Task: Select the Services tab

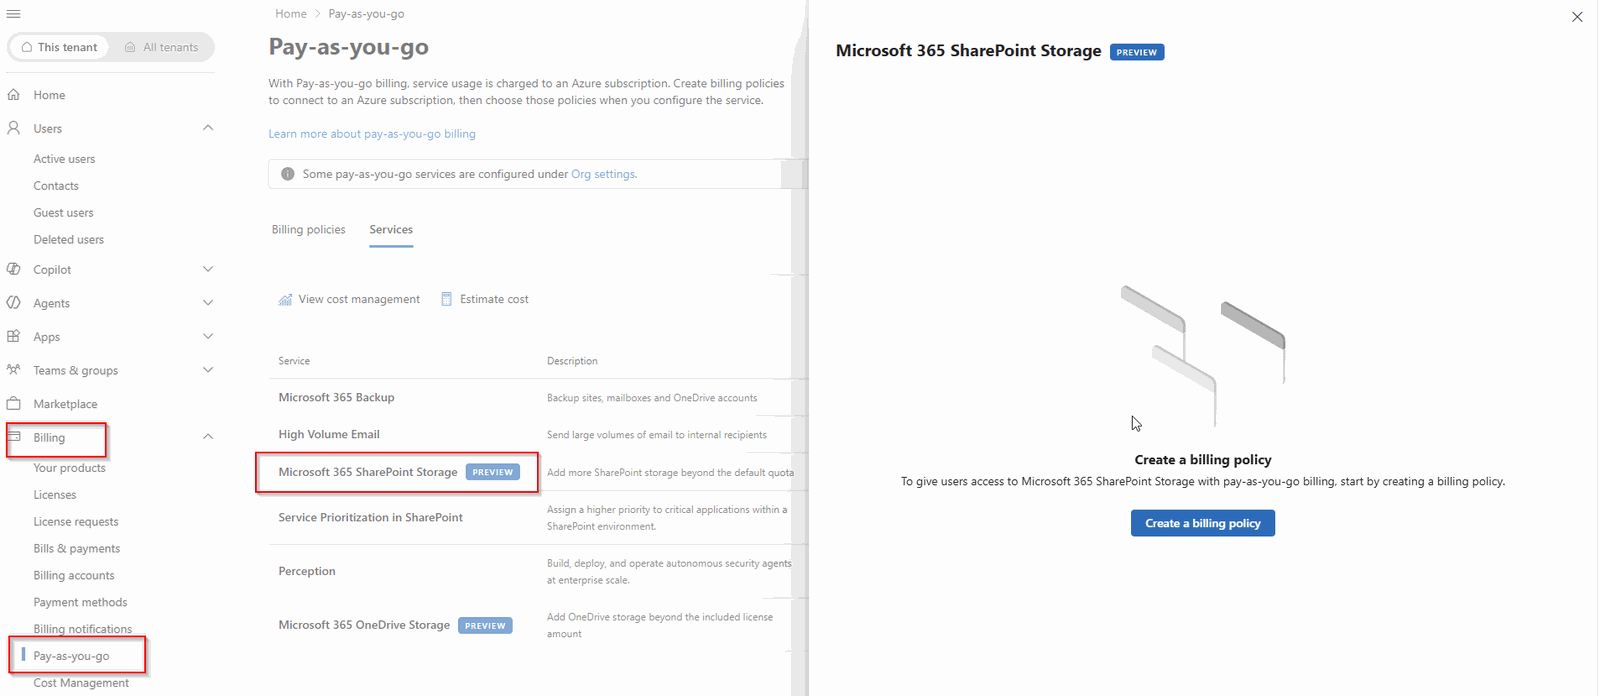Action: (391, 230)
